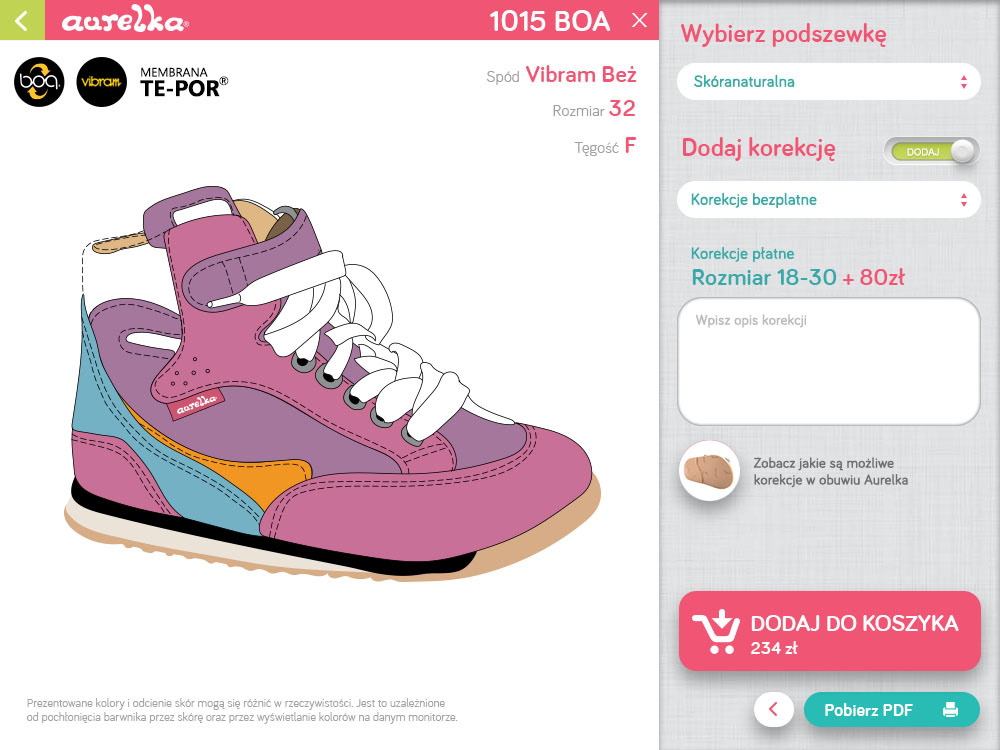This screenshot has width=1000, height=750.
Task: Click the green back arrow icon
Action: pos(22,20)
